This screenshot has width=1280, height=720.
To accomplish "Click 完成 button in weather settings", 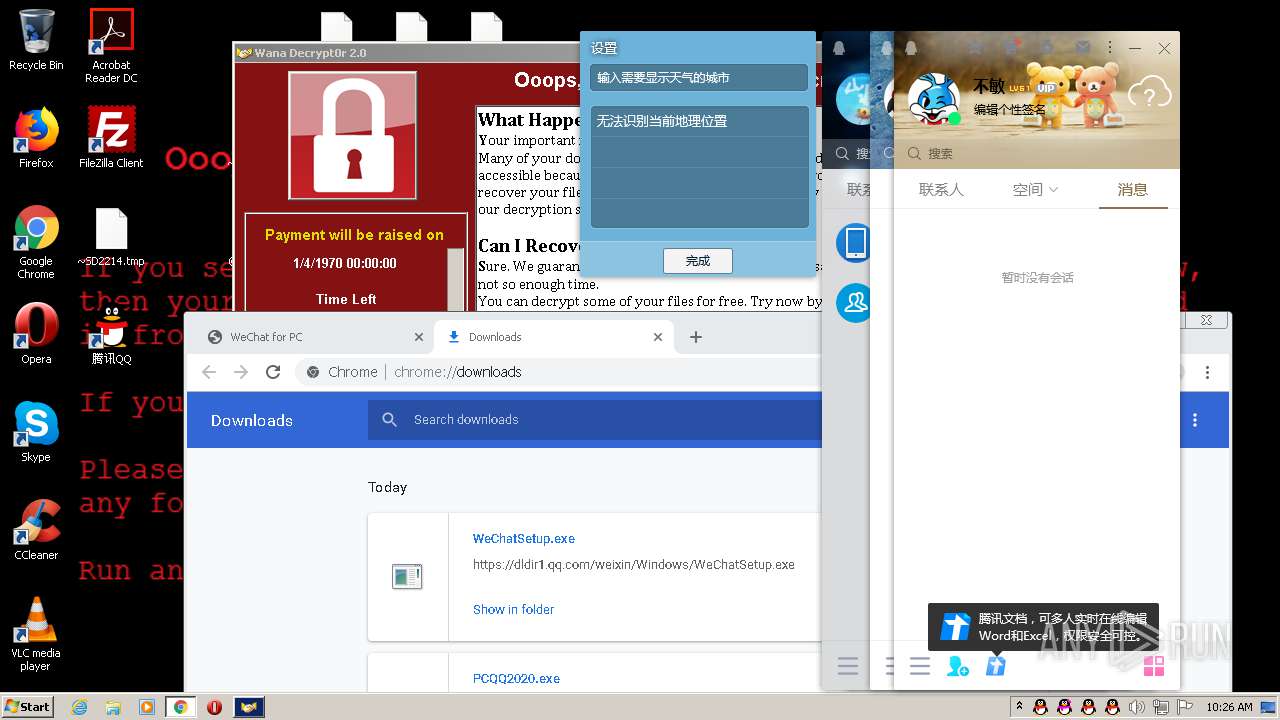I will pyautogui.click(x=698, y=261).
